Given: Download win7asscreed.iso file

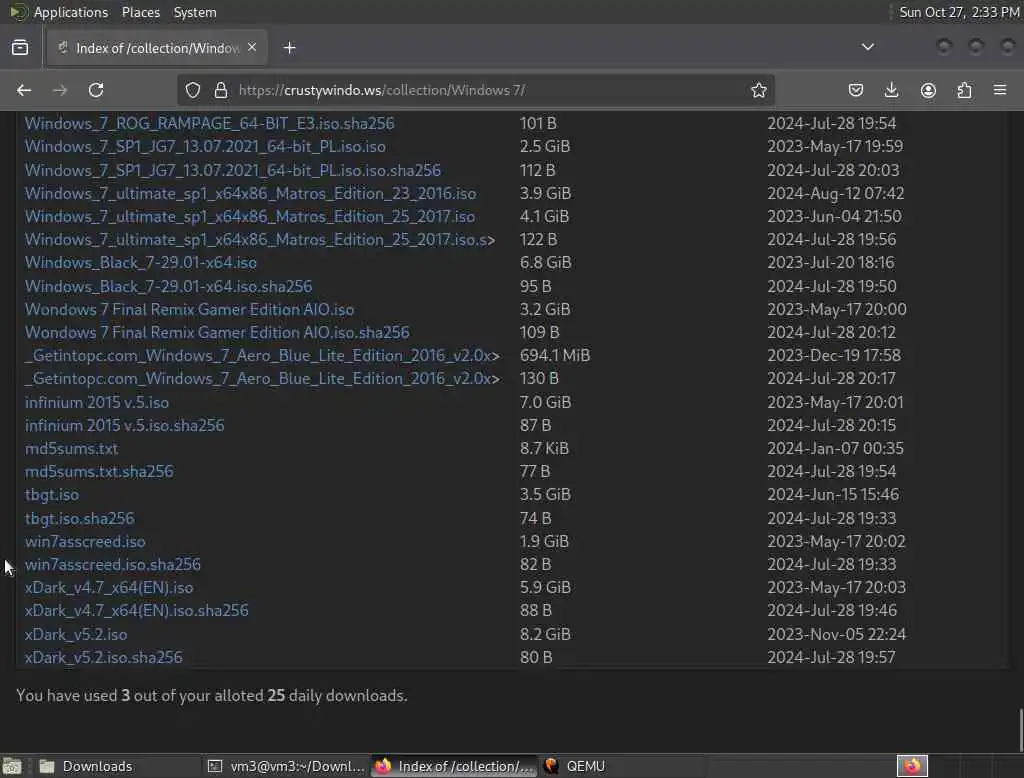Looking at the screenshot, I should tap(85, 542).
